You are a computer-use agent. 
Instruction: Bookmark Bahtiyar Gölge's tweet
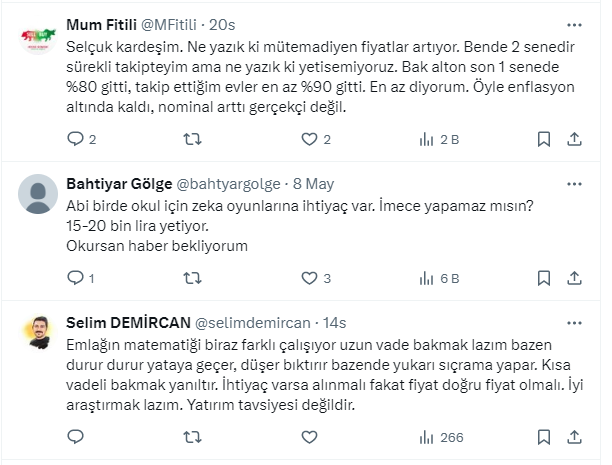click(545, 277)
